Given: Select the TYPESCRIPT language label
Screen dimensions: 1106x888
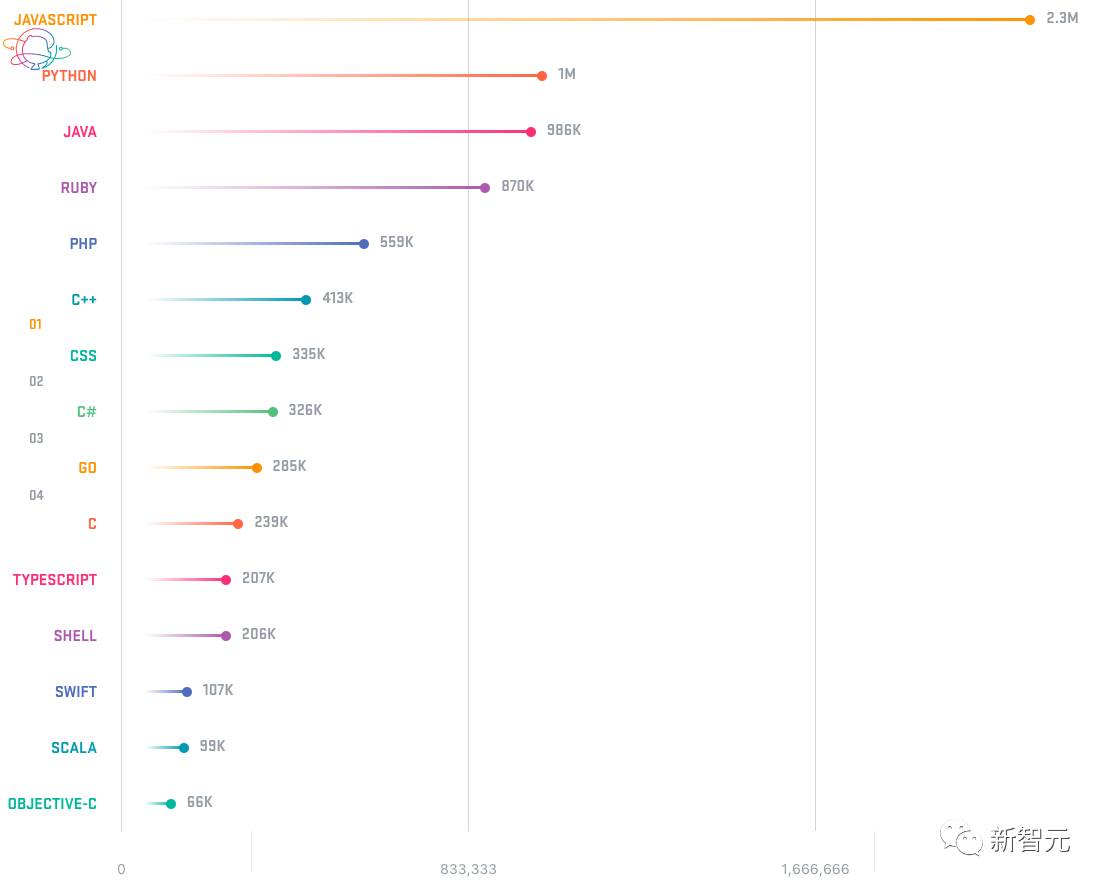Looking at the screenshot, I should [55, 580].
